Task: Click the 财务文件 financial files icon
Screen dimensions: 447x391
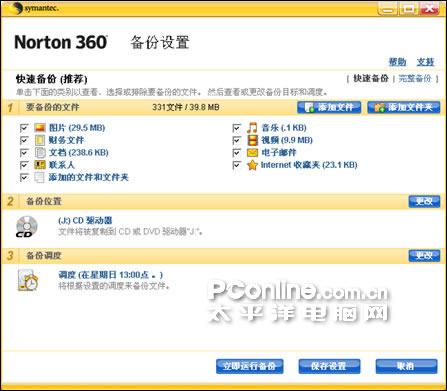Action: pos(40,140)
